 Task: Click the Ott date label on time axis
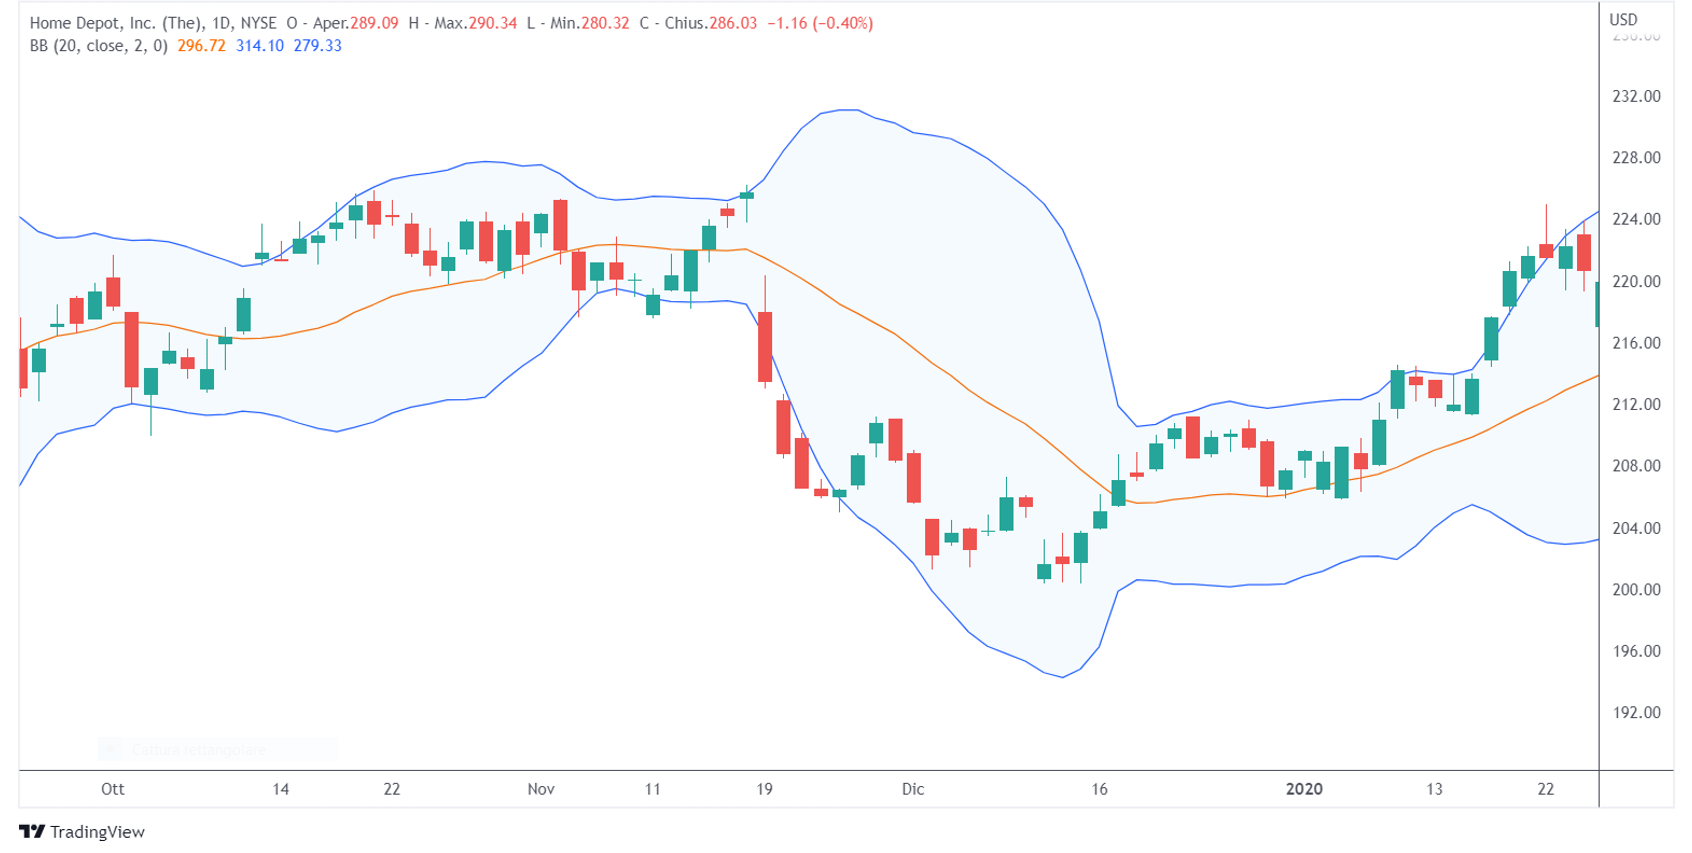click(x=113, y=789)
